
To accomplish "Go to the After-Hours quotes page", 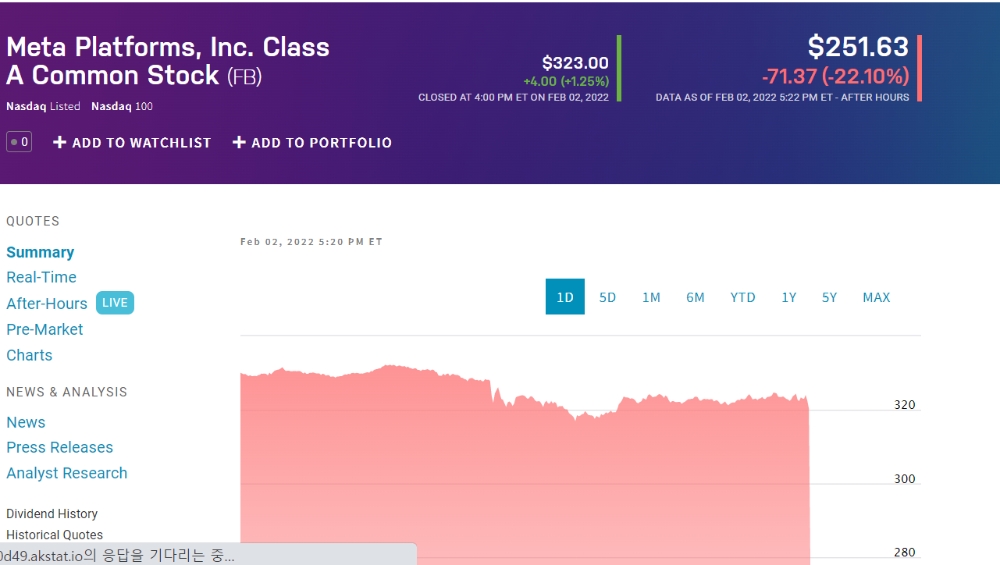I will (47, 304).
